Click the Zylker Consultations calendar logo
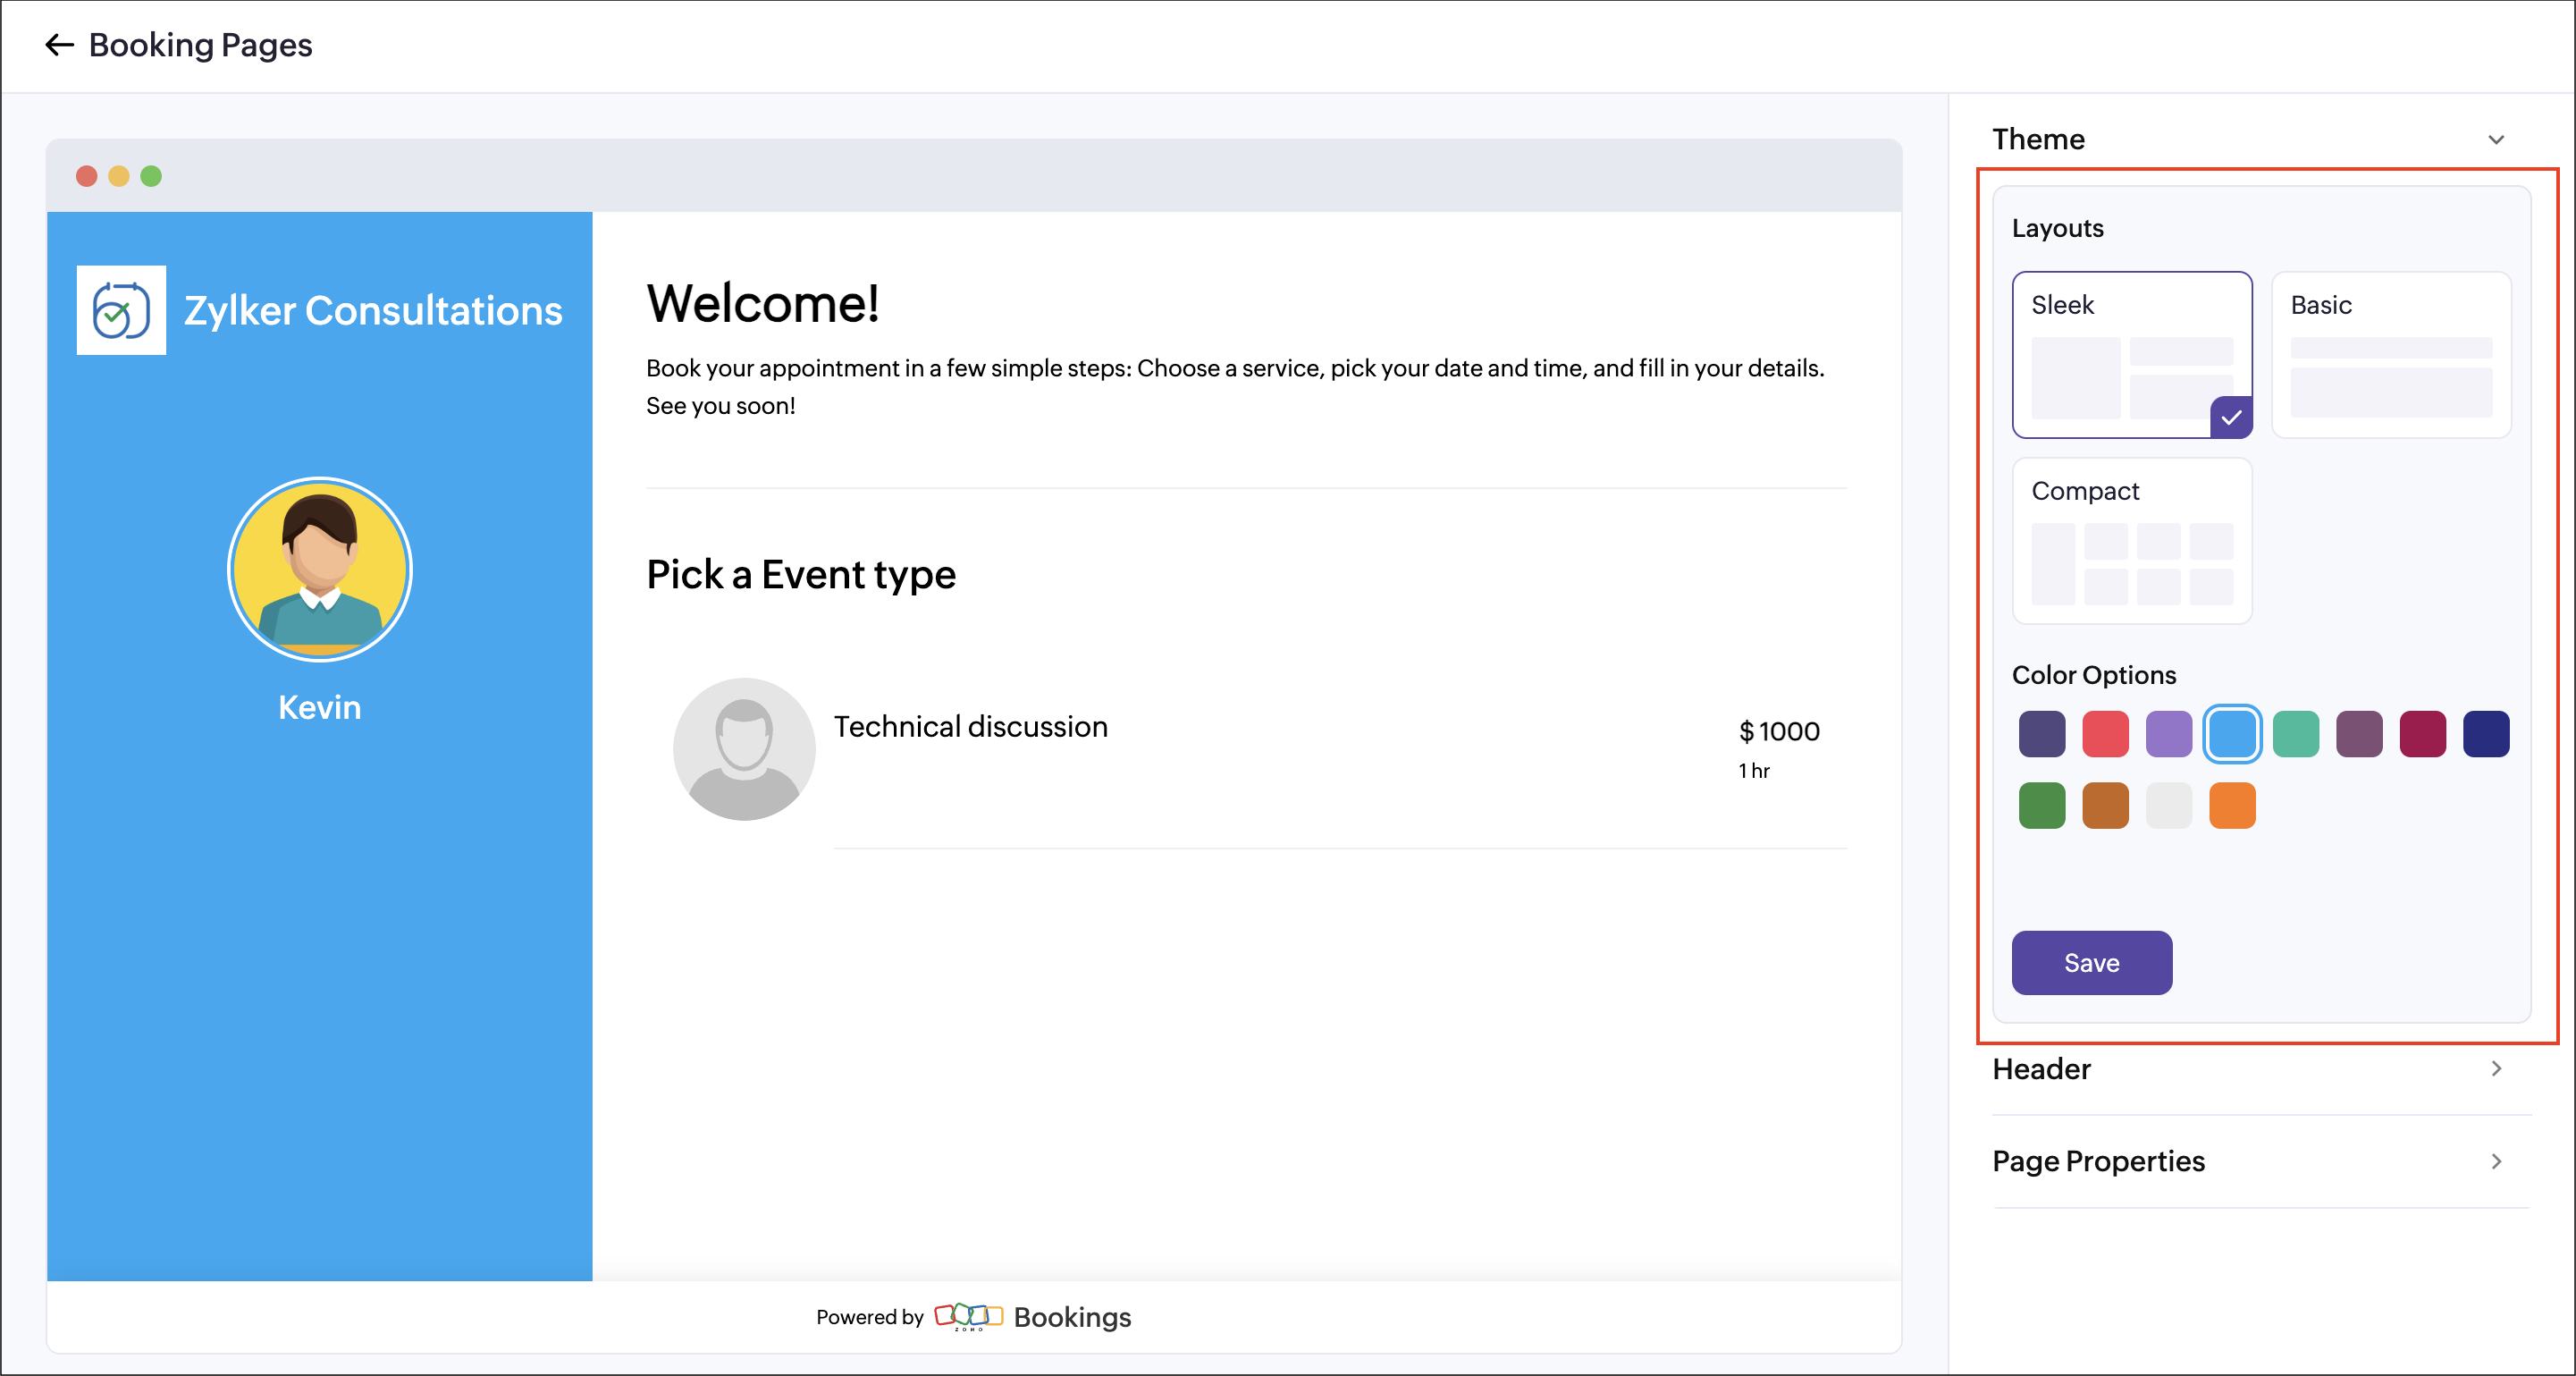The width and height of the screenshot is (2576, 1376). 121,310
